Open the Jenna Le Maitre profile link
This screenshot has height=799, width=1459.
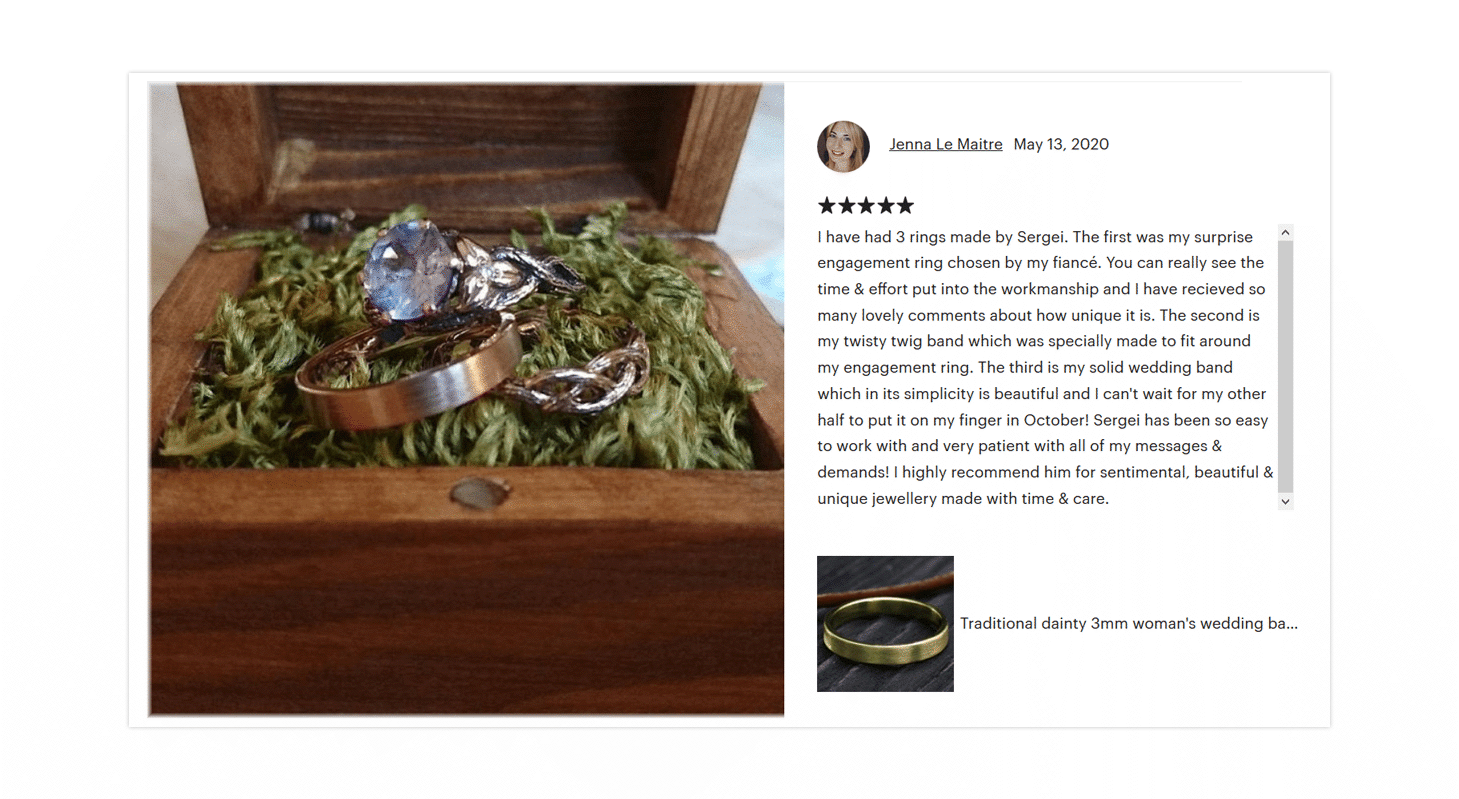click(x=946, y=144)
